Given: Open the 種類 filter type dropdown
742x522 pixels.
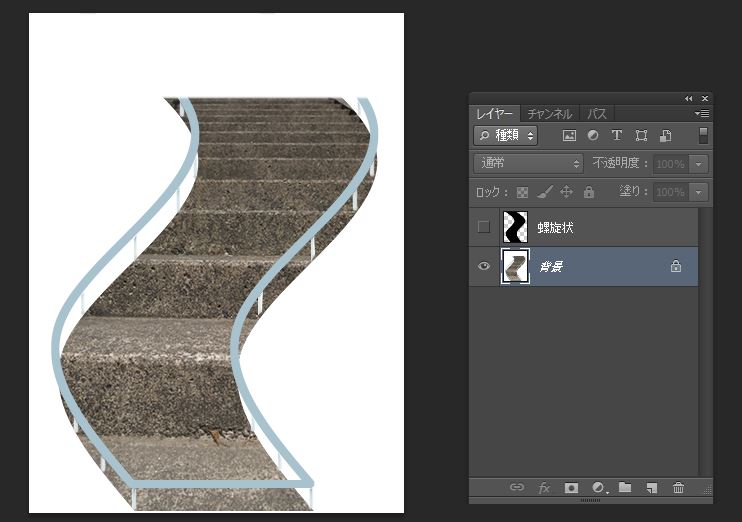Looking at the screenshot, I should [x=506, y=135].
